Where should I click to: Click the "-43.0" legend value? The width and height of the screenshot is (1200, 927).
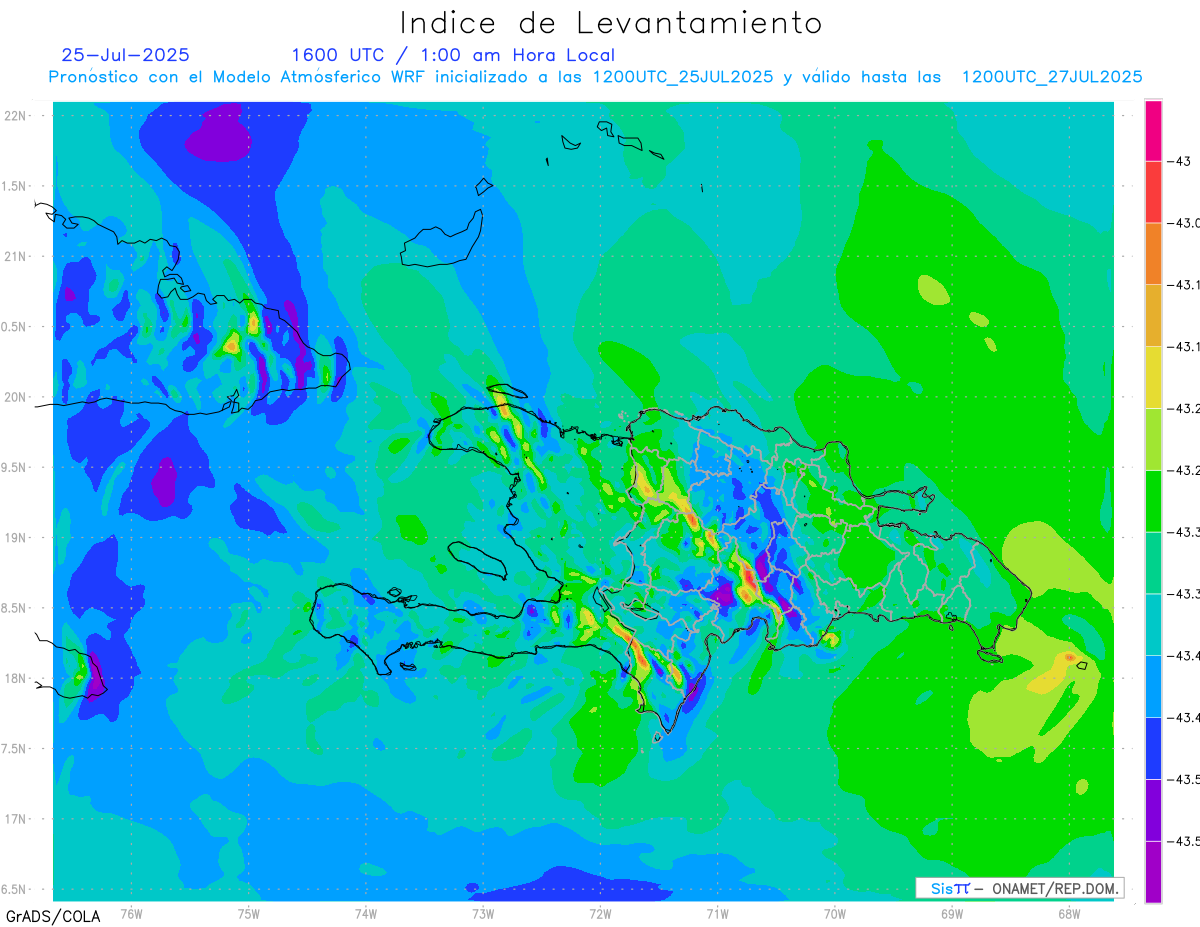pyautogui.click(x=1184, y=223)
